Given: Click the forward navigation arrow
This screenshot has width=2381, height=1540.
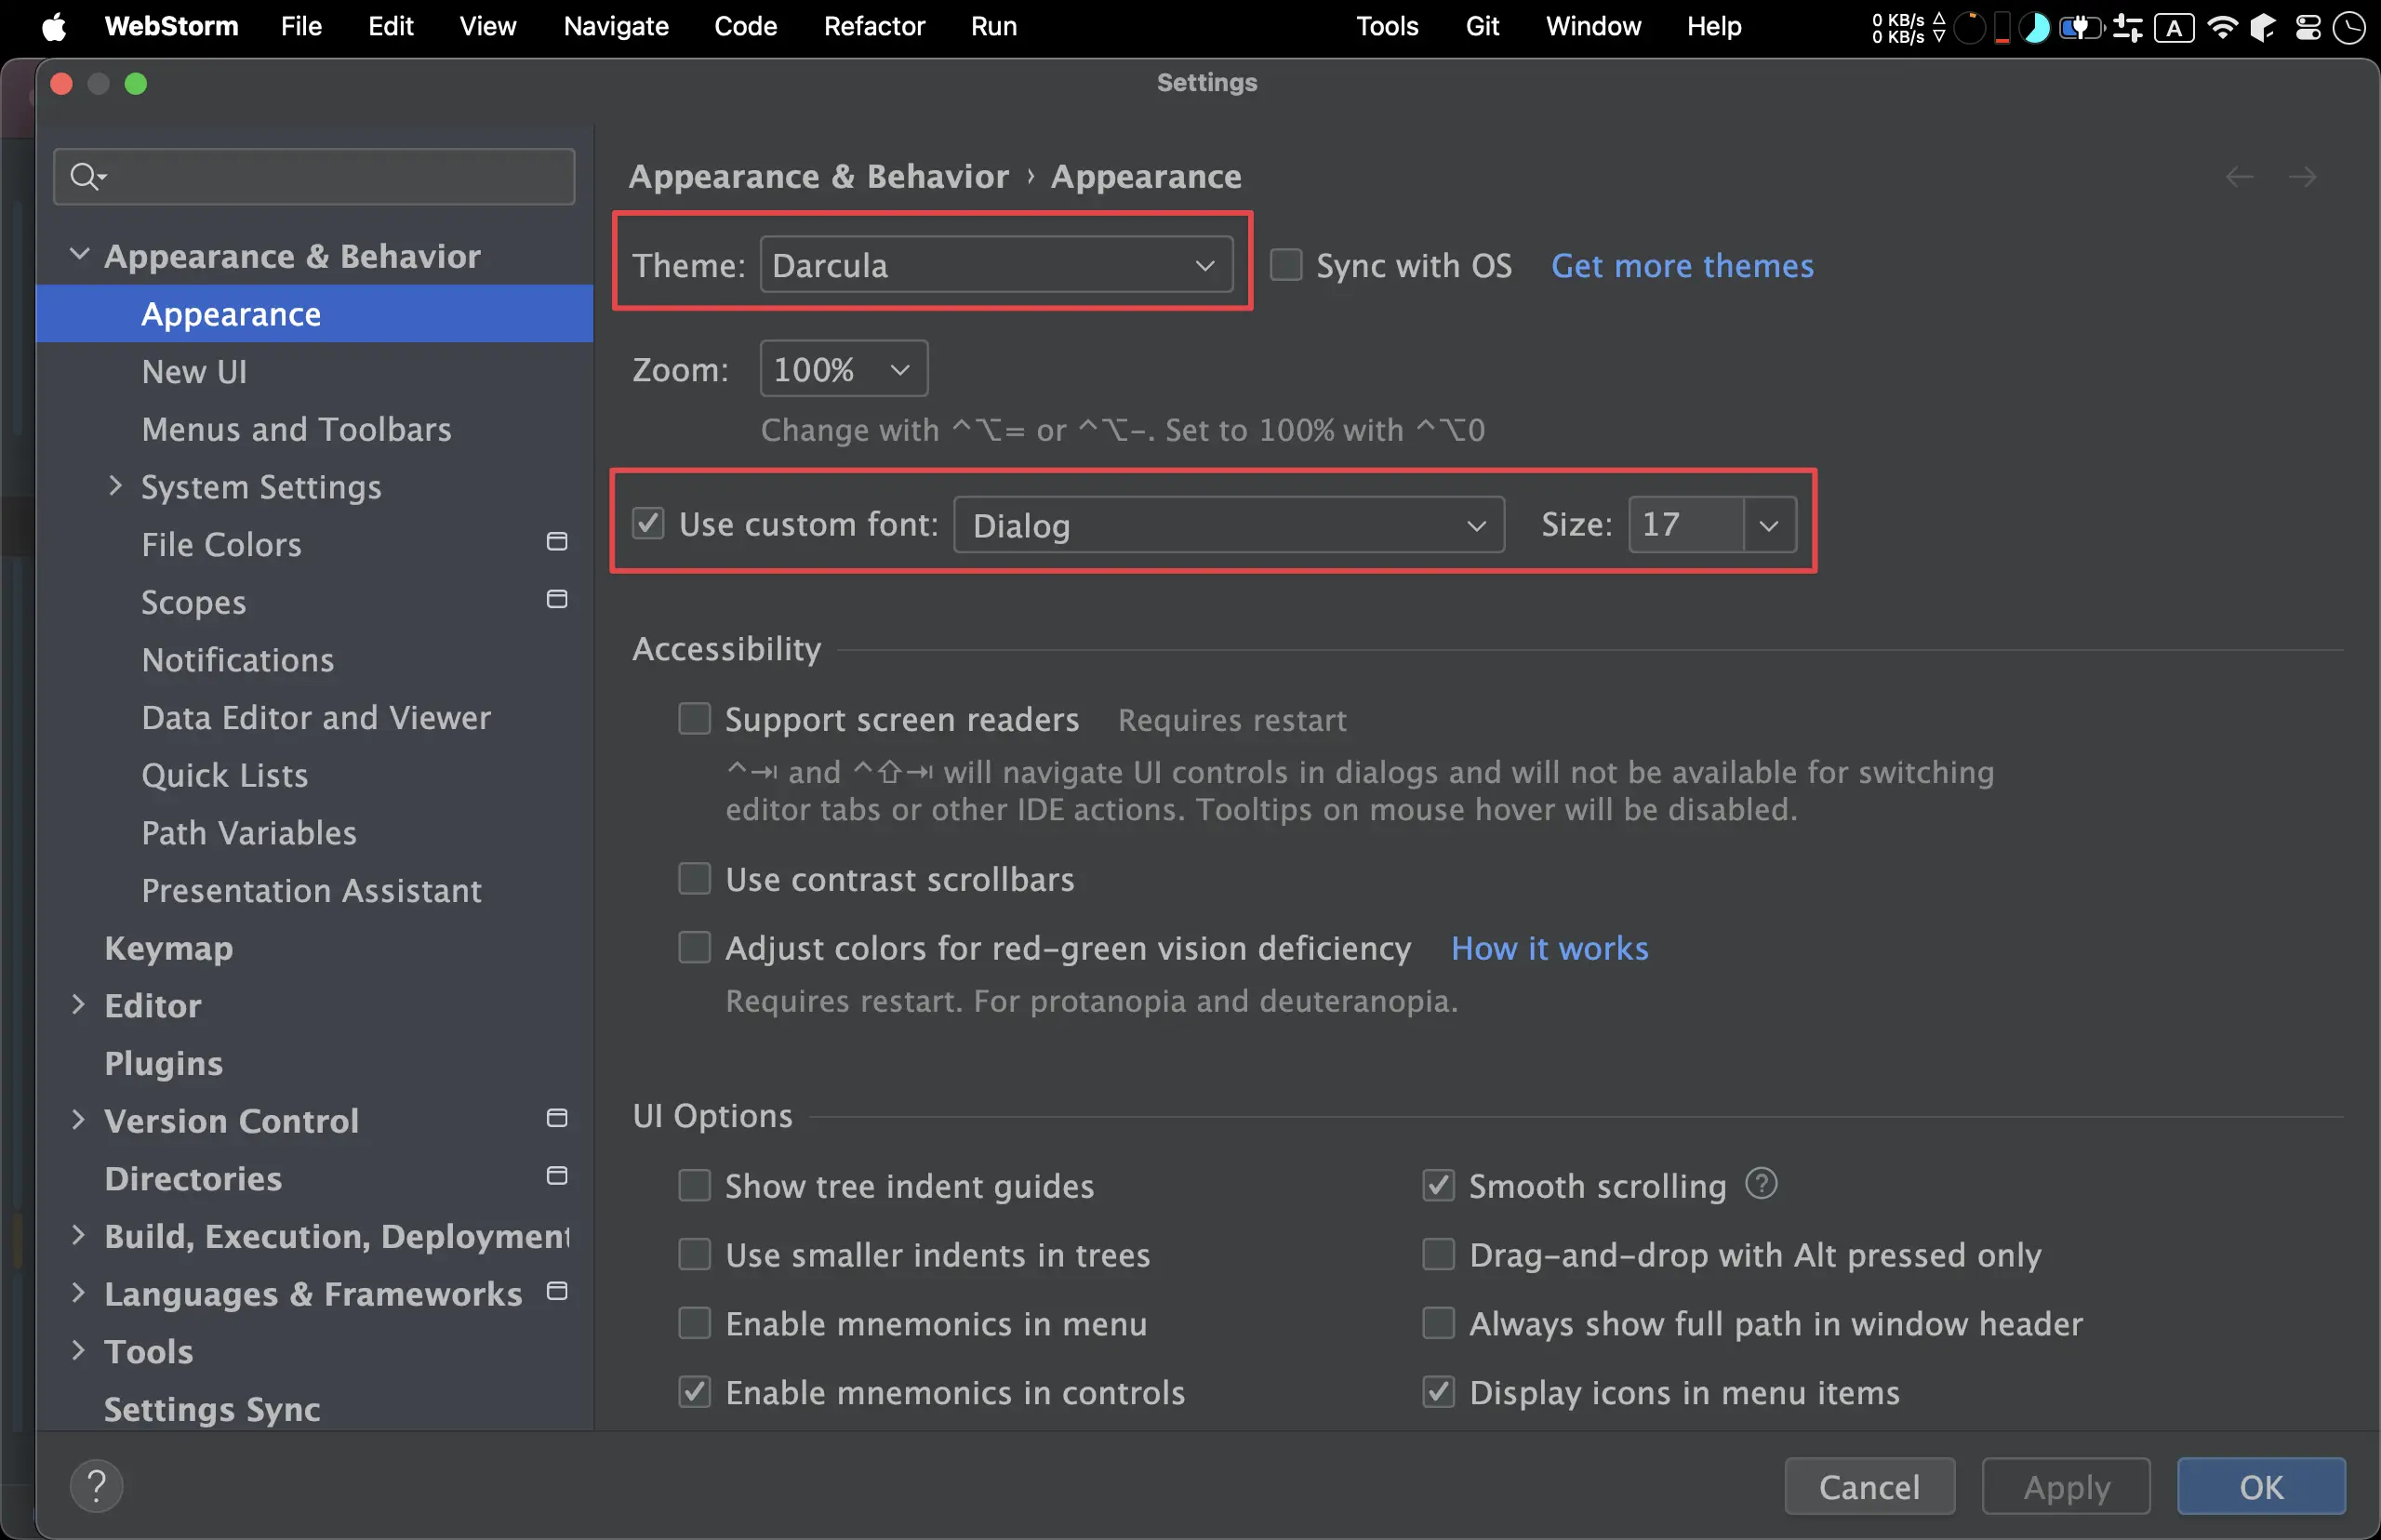Looking at the screenshot, I should 2302,177.
